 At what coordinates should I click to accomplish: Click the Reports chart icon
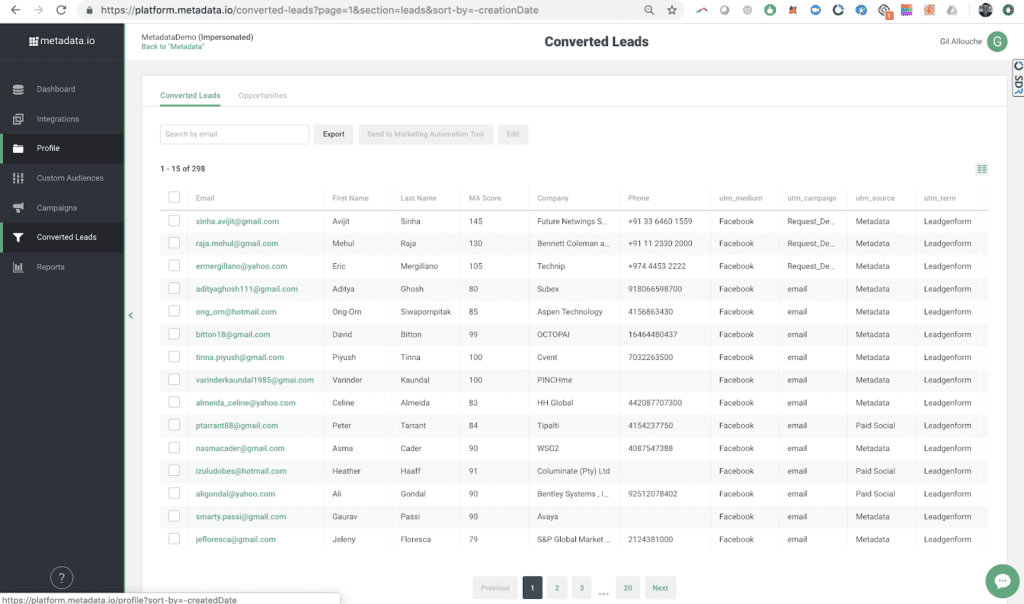pos(18,267)
